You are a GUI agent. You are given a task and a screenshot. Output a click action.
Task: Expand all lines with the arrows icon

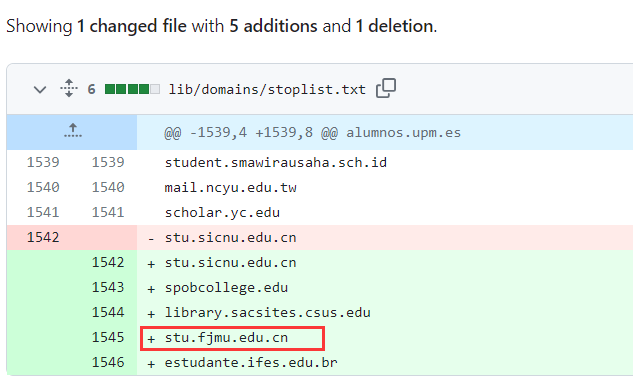click(69, 88)
